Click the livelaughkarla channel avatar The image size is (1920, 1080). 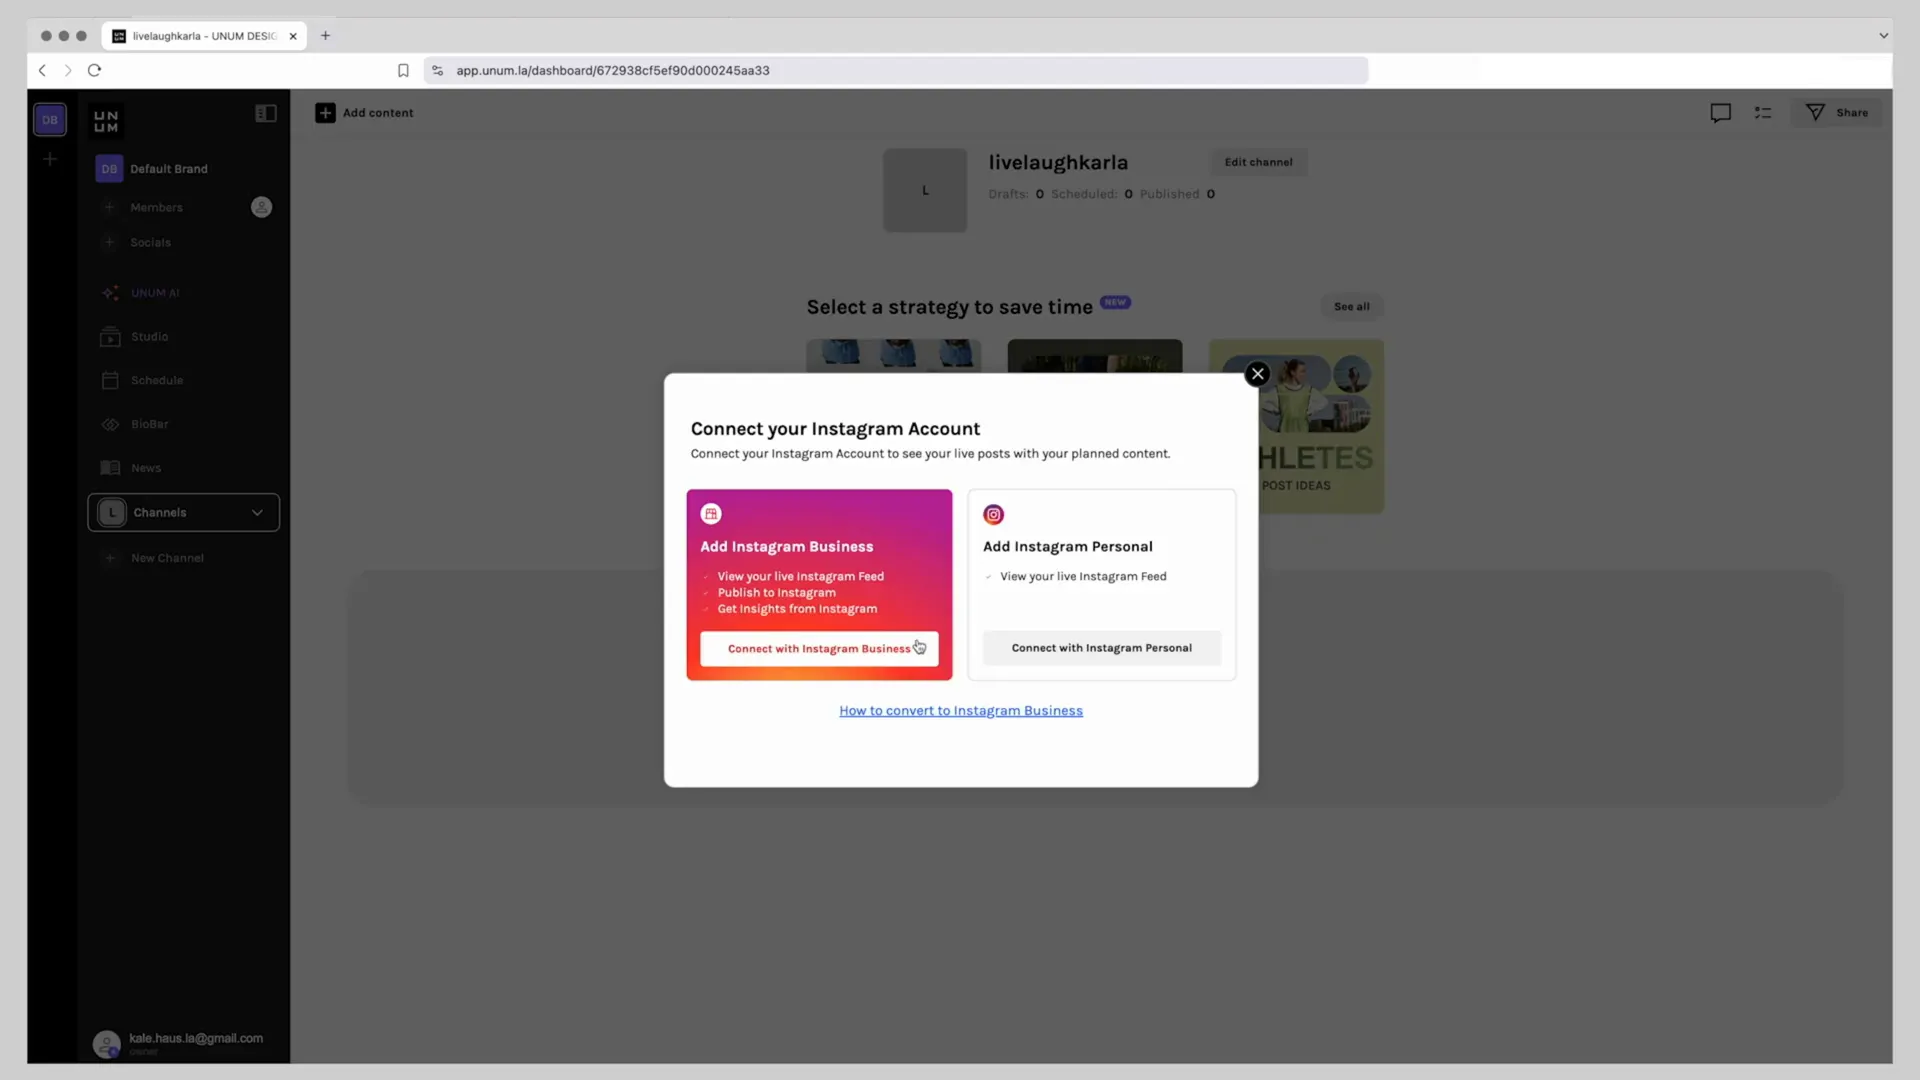point(925,191)
